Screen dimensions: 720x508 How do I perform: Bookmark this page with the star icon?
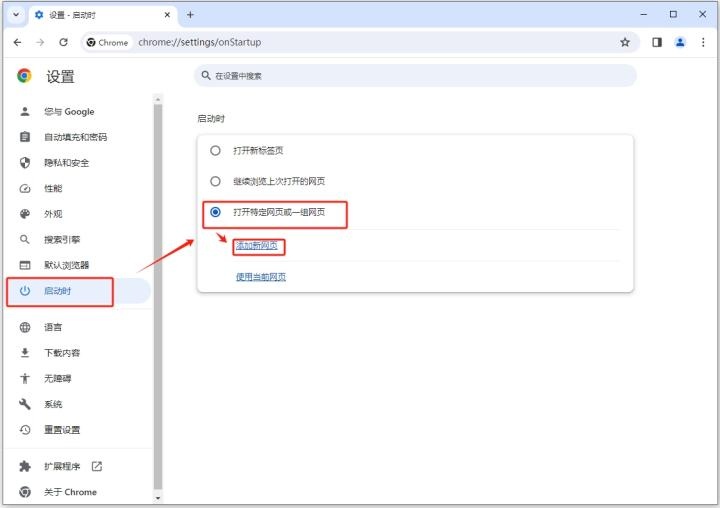tap(624, 42)
